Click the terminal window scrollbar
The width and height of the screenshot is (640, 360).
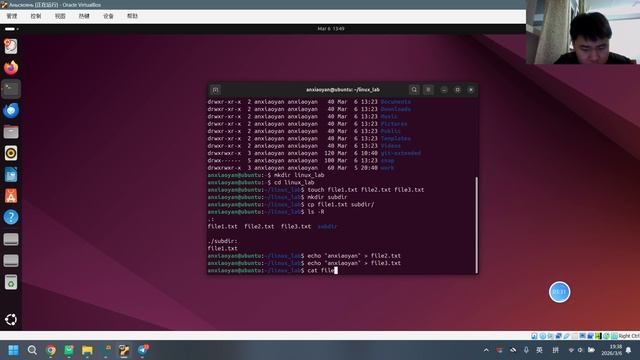click(476, 225)
